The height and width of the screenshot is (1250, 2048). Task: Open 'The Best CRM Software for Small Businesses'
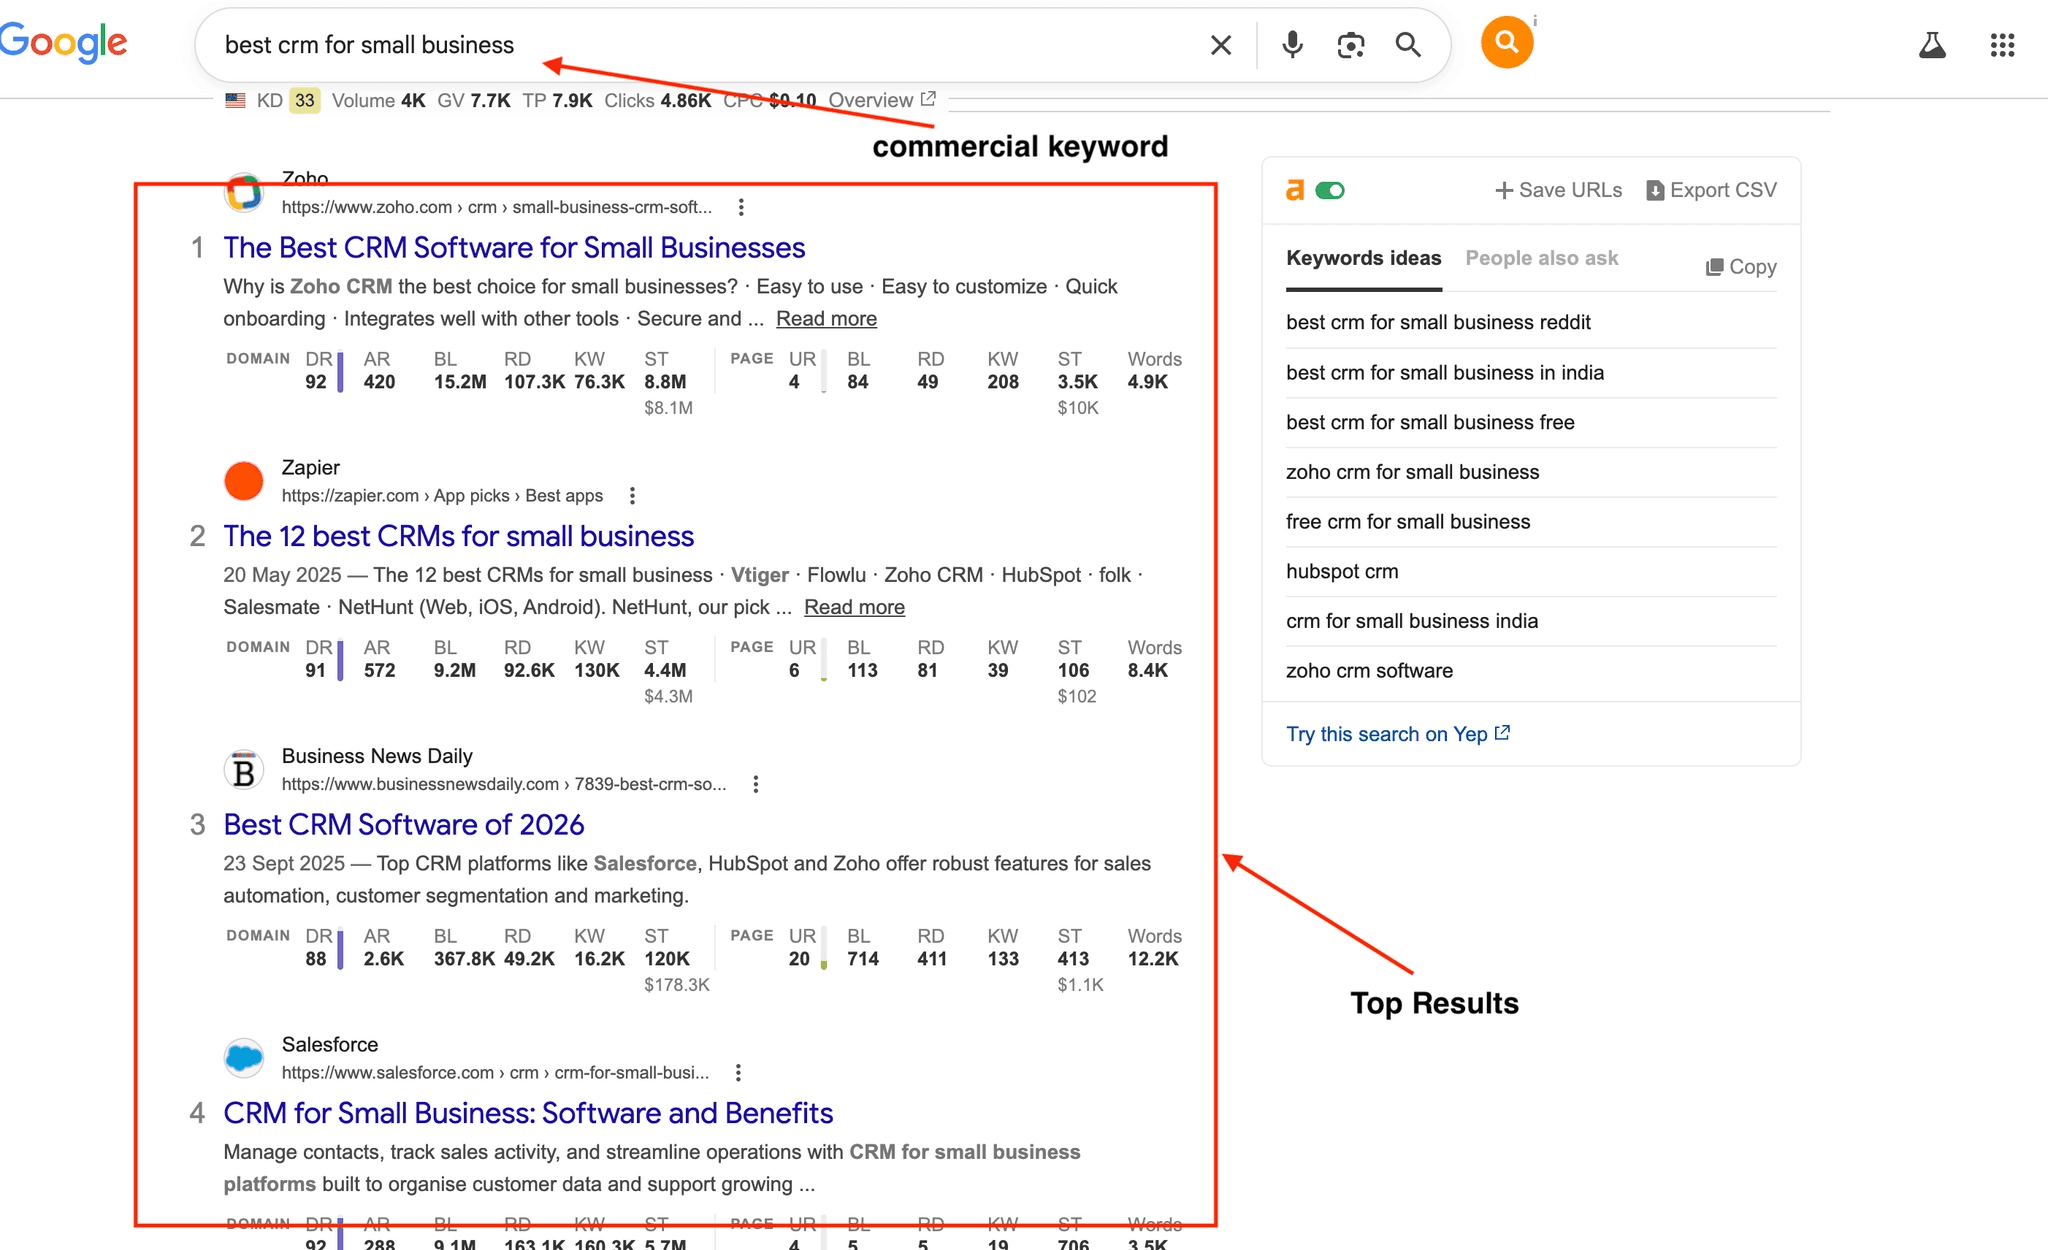[x=514, y=247]
